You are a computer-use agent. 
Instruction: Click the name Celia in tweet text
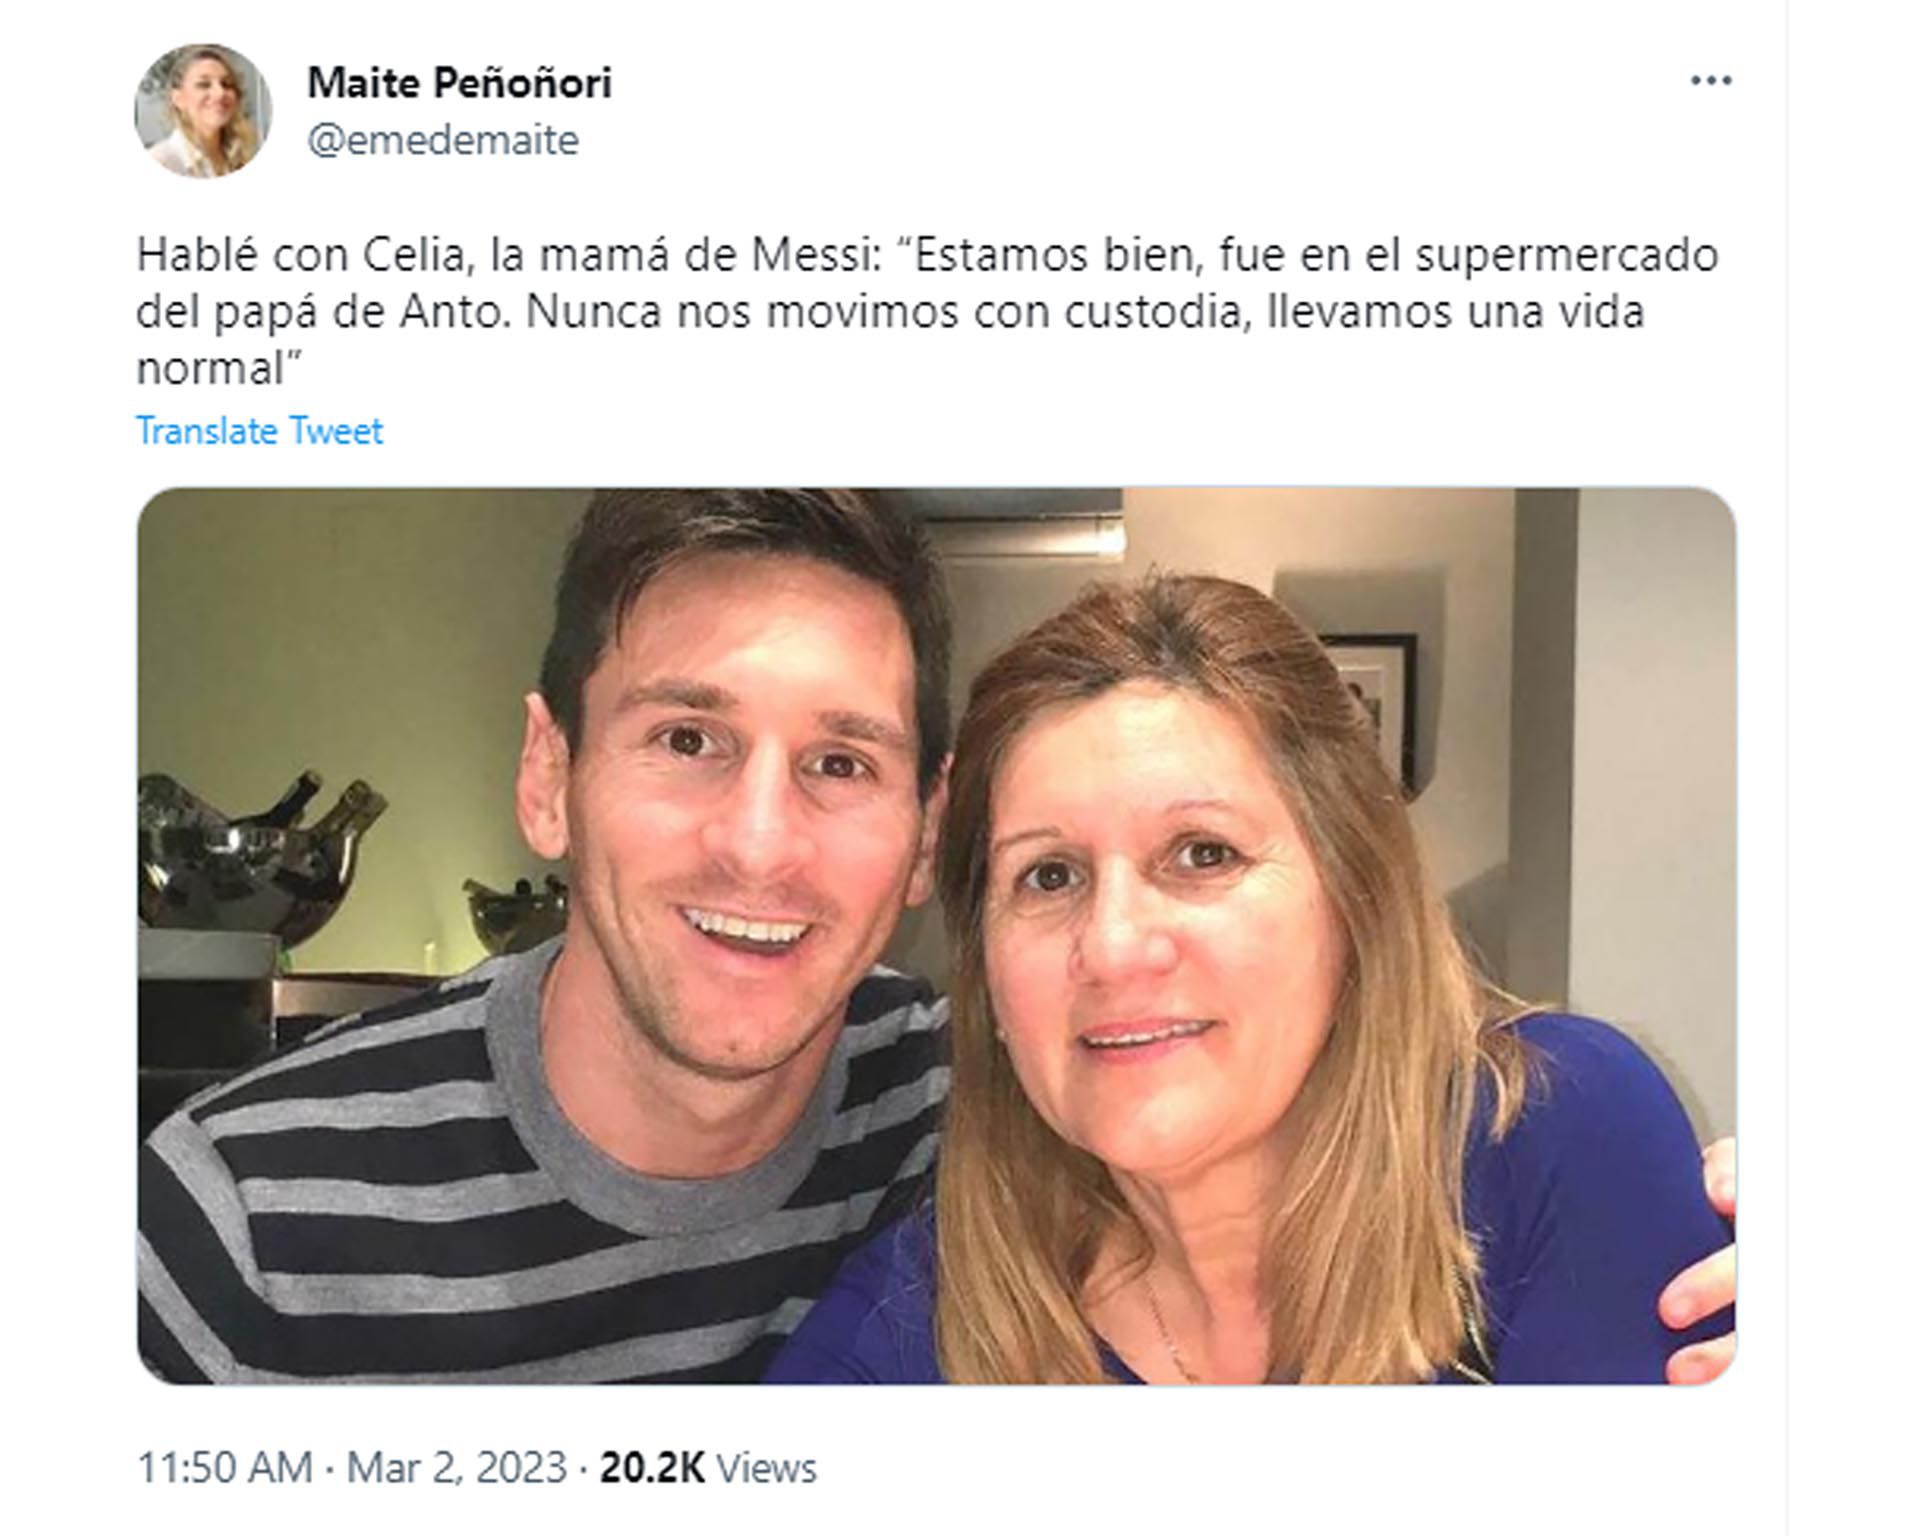pyautogui.click(x=414, y=256)
